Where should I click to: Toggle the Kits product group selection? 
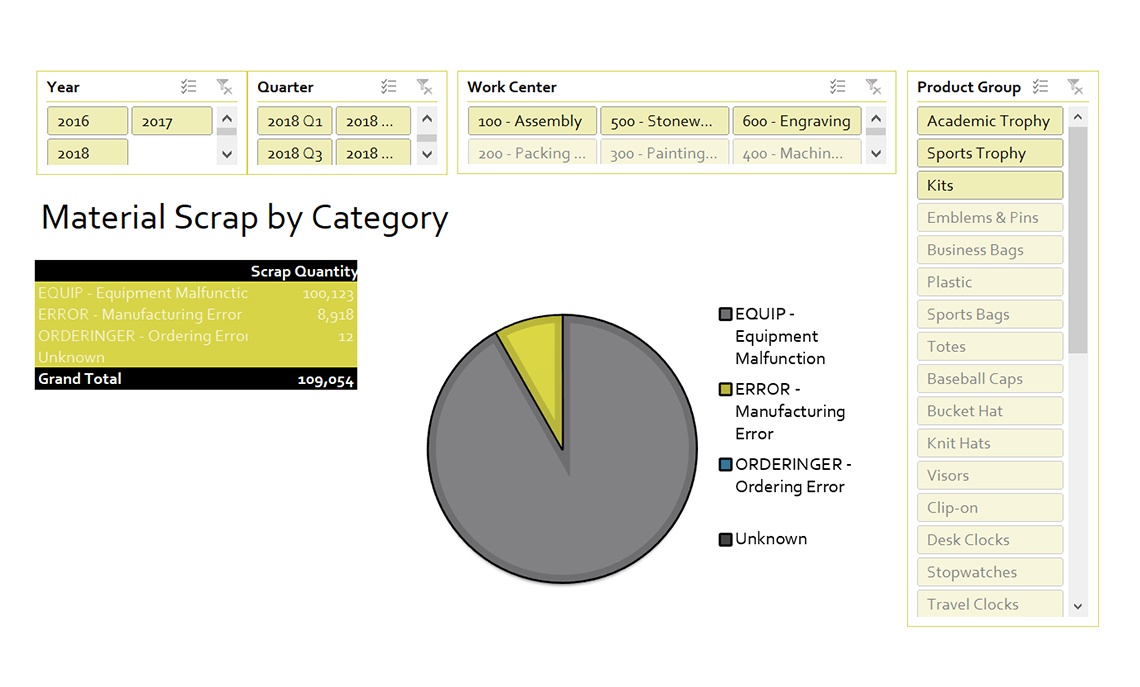pyautogui.click(x=988, y=184)
